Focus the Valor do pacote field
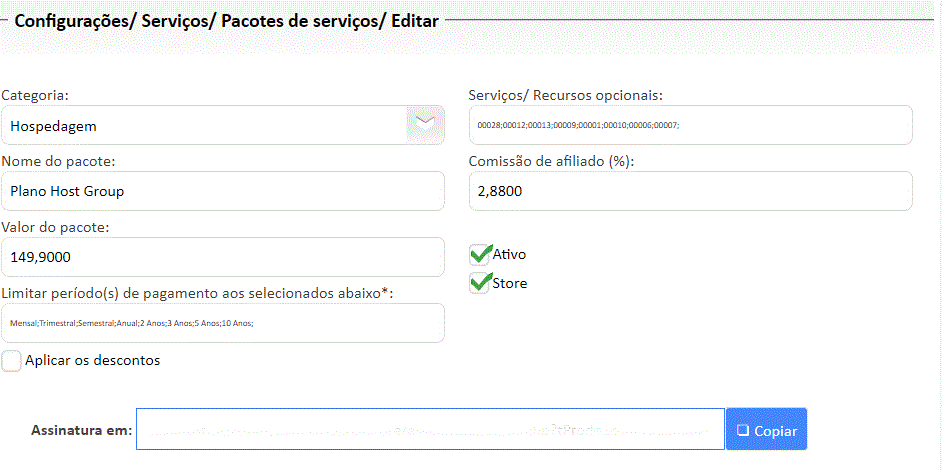The height and width of the screenshot is (471, 942). [223, 257]
